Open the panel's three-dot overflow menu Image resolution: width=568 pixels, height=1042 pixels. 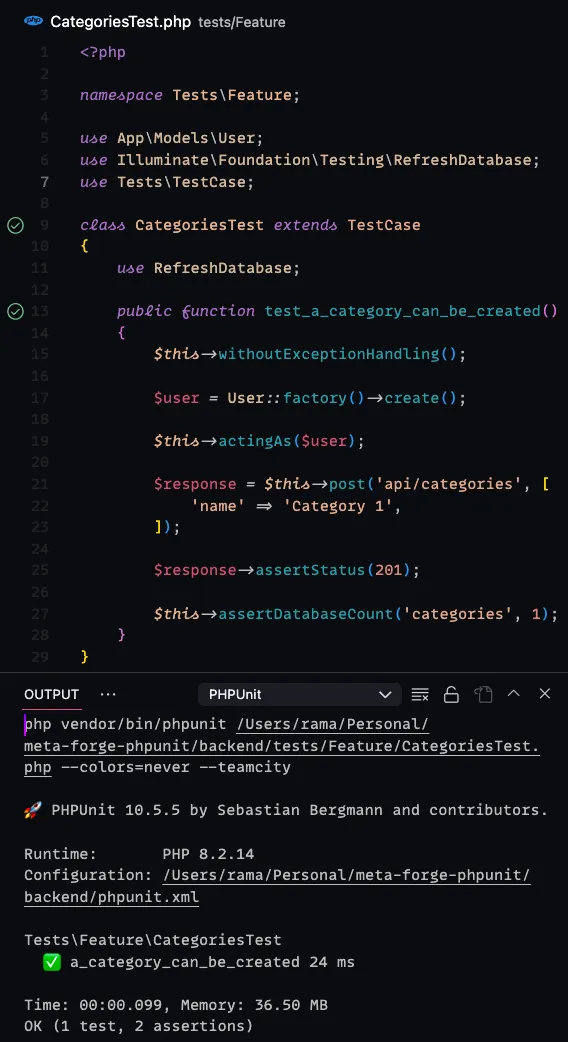point(108,694)
